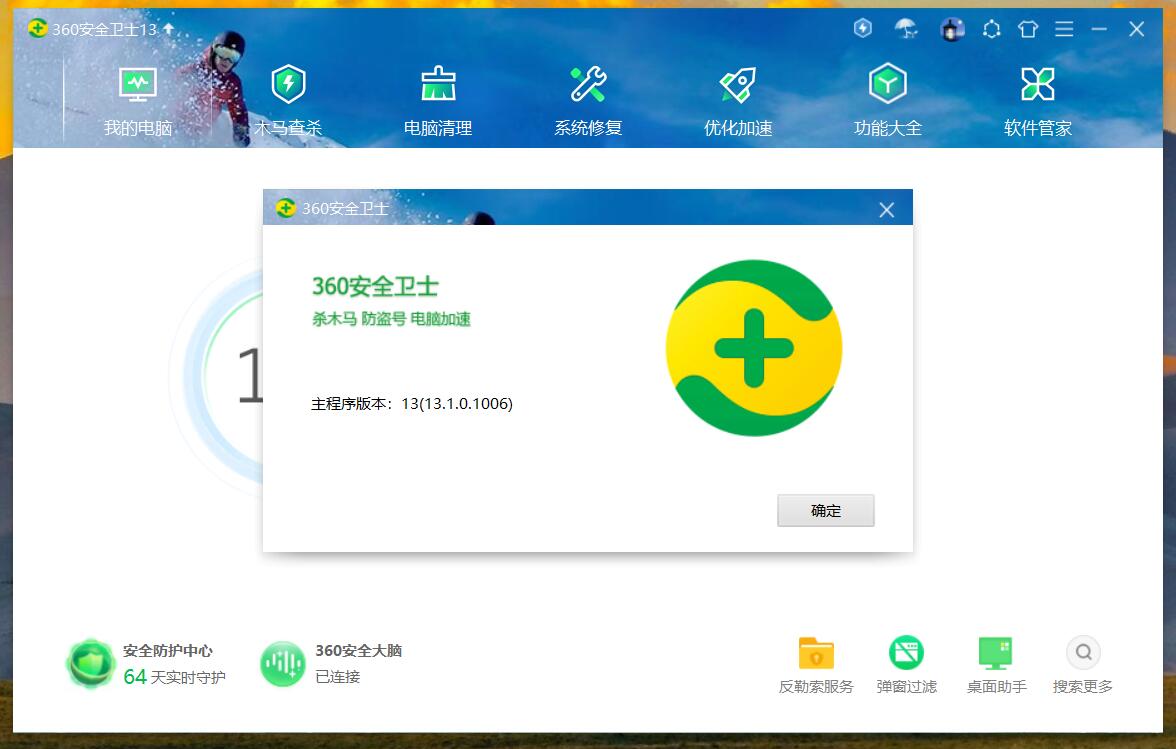Image resolution: width=1176 pixels, height=749 pixels.
Task: Click 确定 button in about dialog
Action: [x=826, y=511]
